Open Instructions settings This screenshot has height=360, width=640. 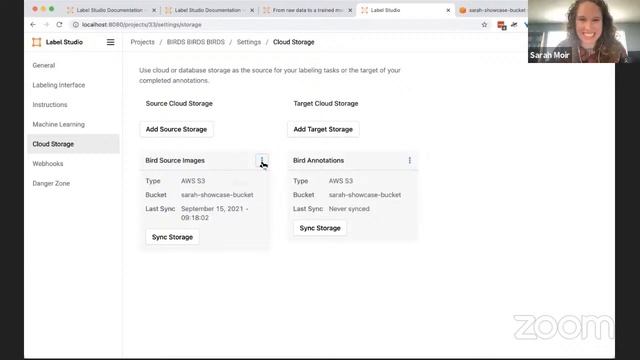[x=73, y=104]
